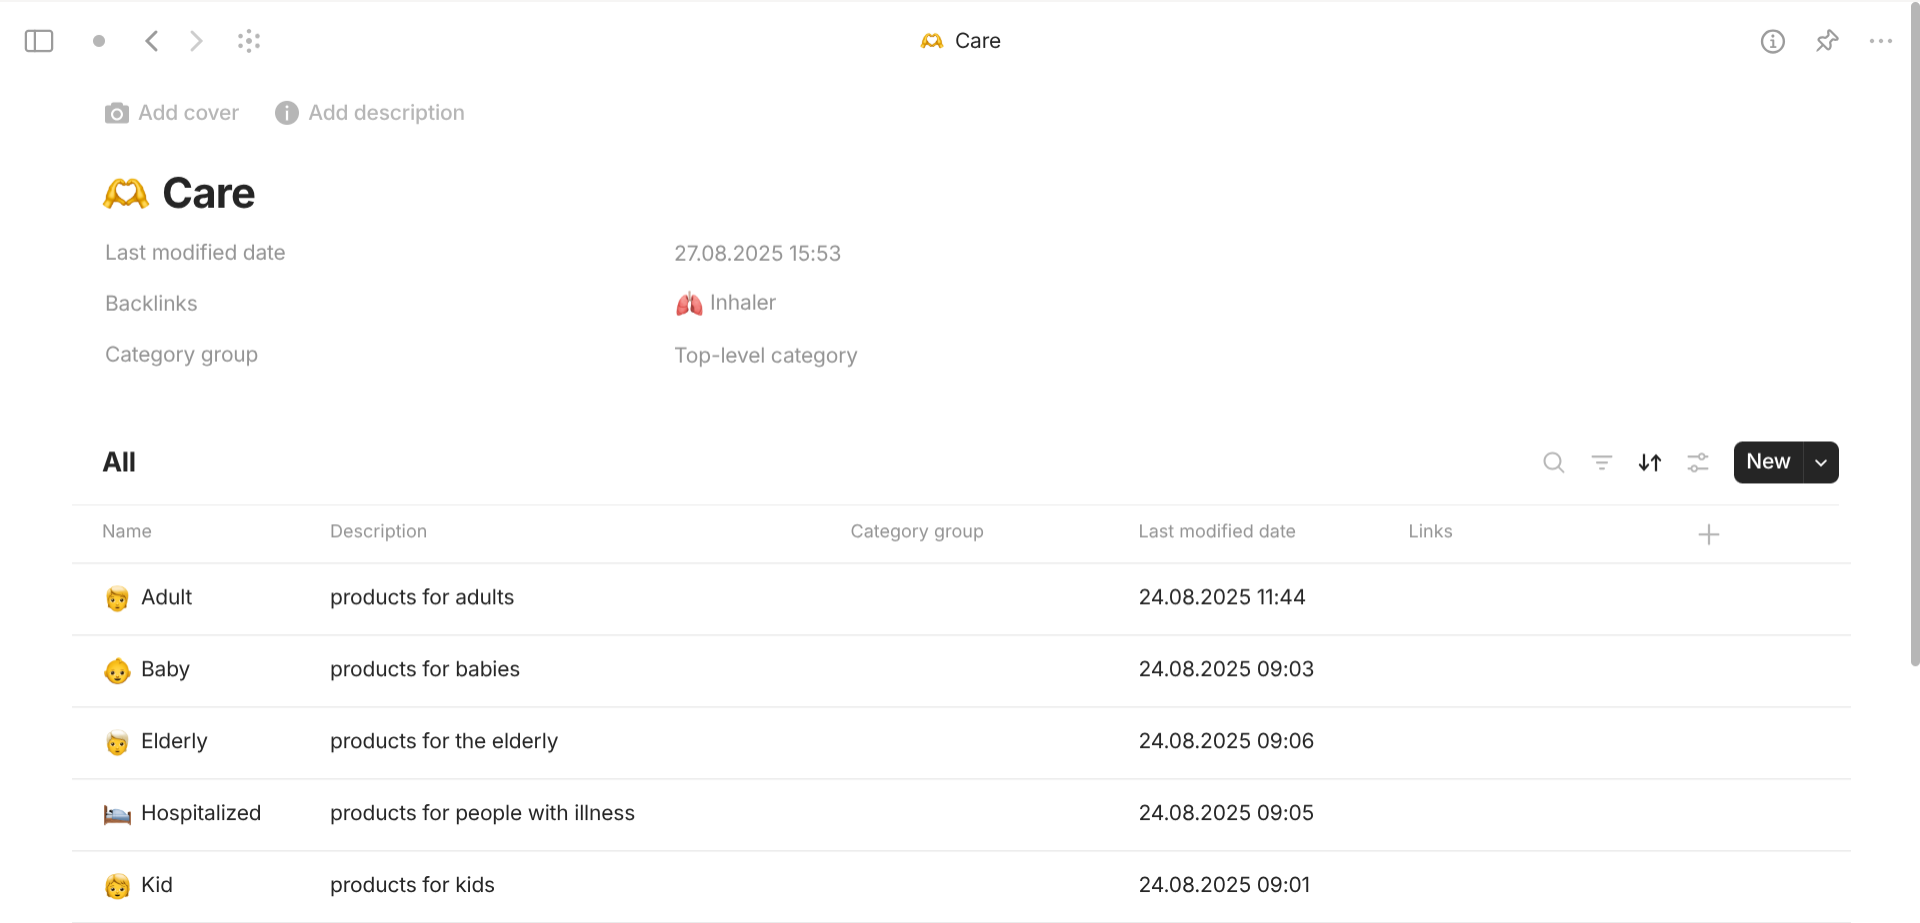The height and width of the screenshot is (923, 1920).
Task: Switch to the All view tab
Action: [x=119, y=461]
